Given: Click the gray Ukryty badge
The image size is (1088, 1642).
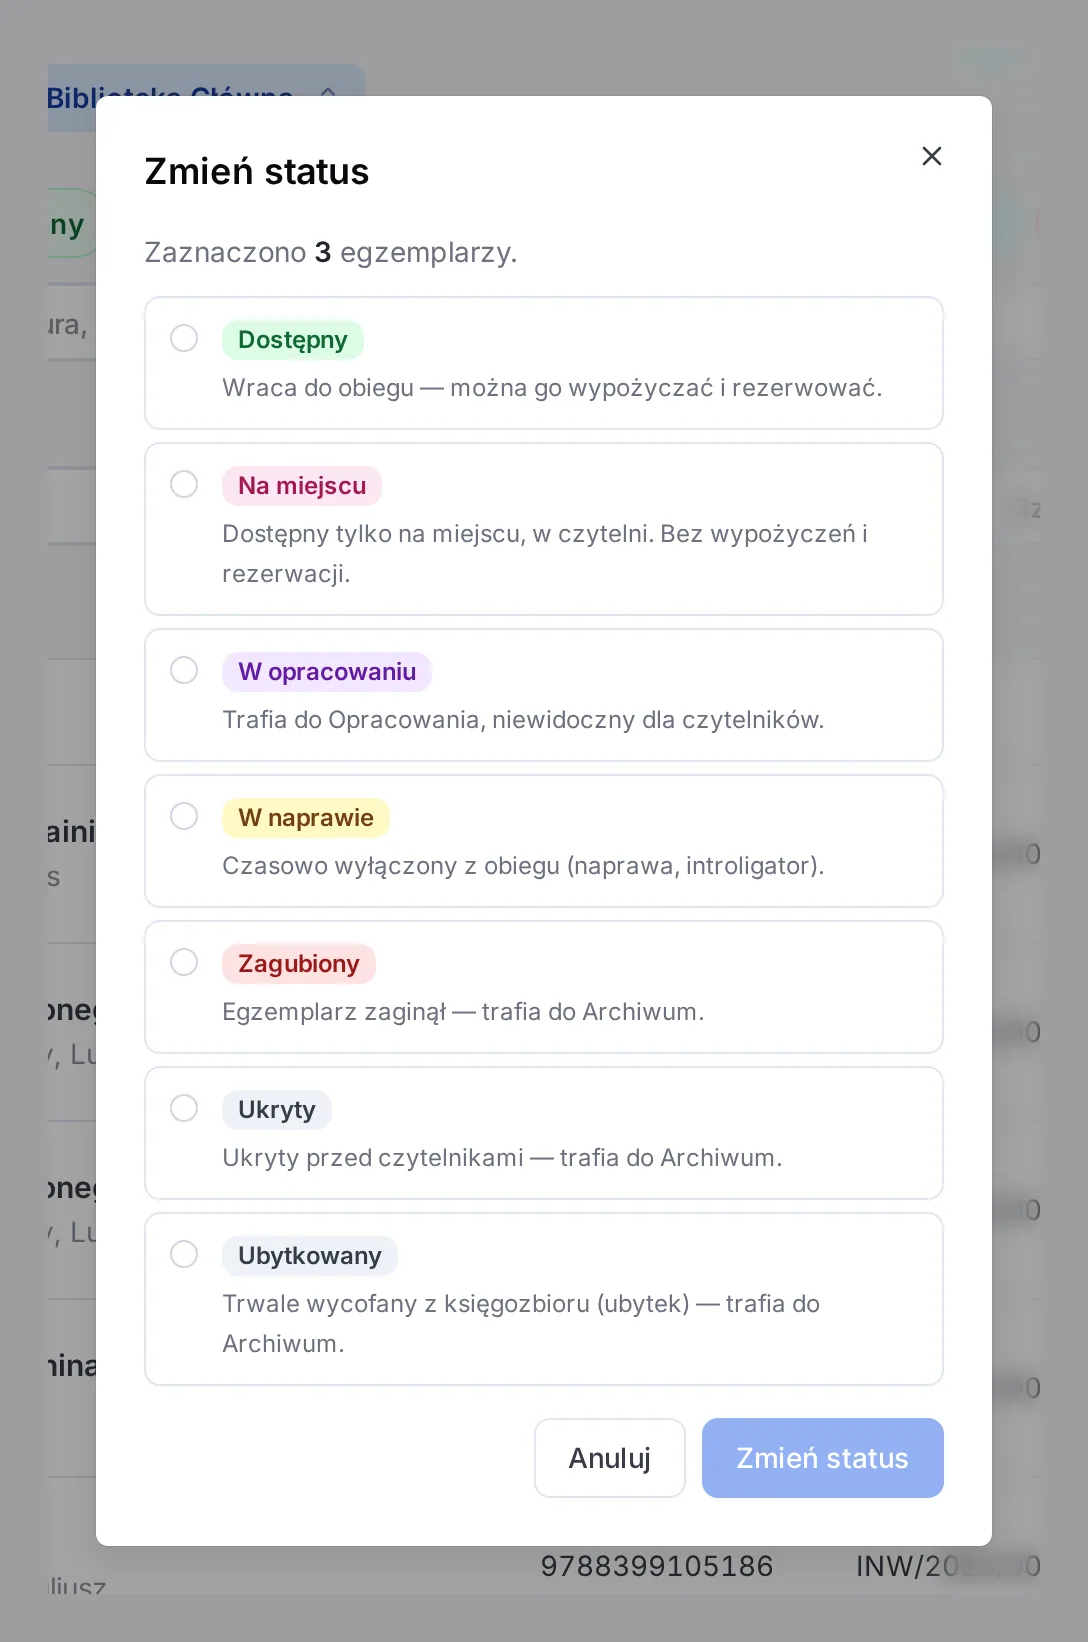Looking at the screenshot, I should [277, 1110].
